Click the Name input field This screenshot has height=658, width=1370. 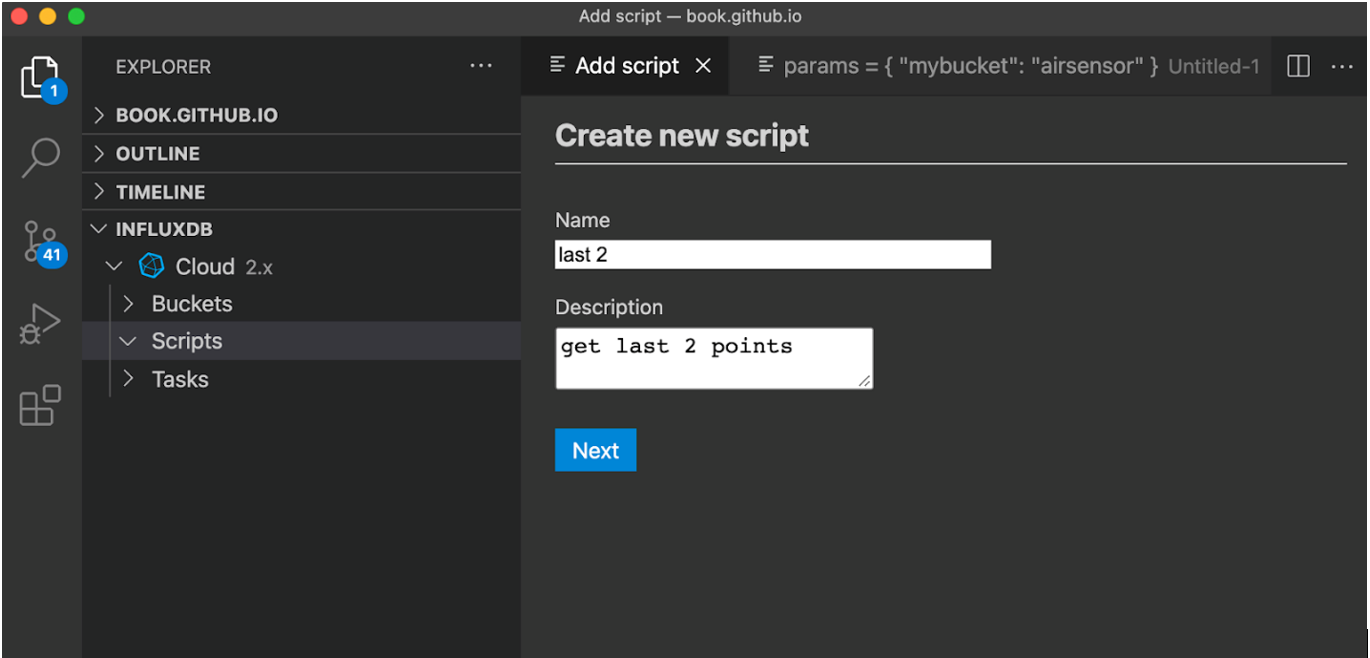pos(772,254)
